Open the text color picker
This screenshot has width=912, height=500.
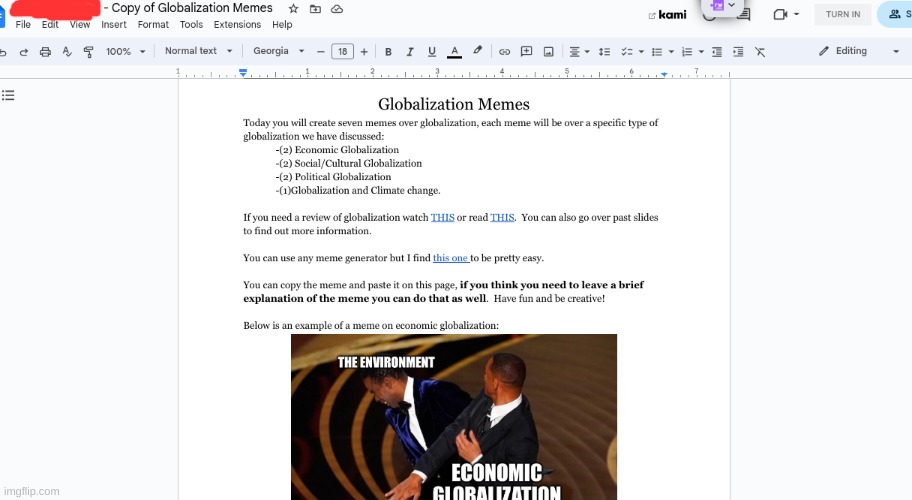[x=454, y=52]
